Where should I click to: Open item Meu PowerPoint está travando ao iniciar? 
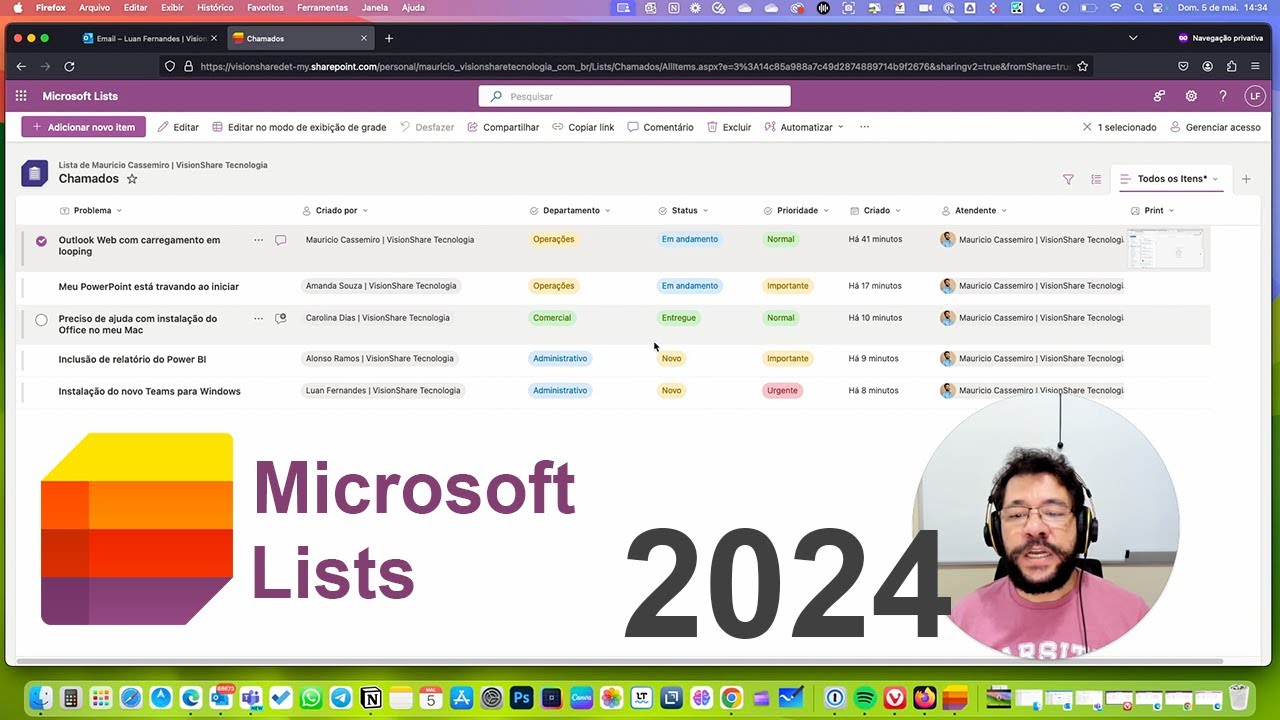tap(149, 287)
